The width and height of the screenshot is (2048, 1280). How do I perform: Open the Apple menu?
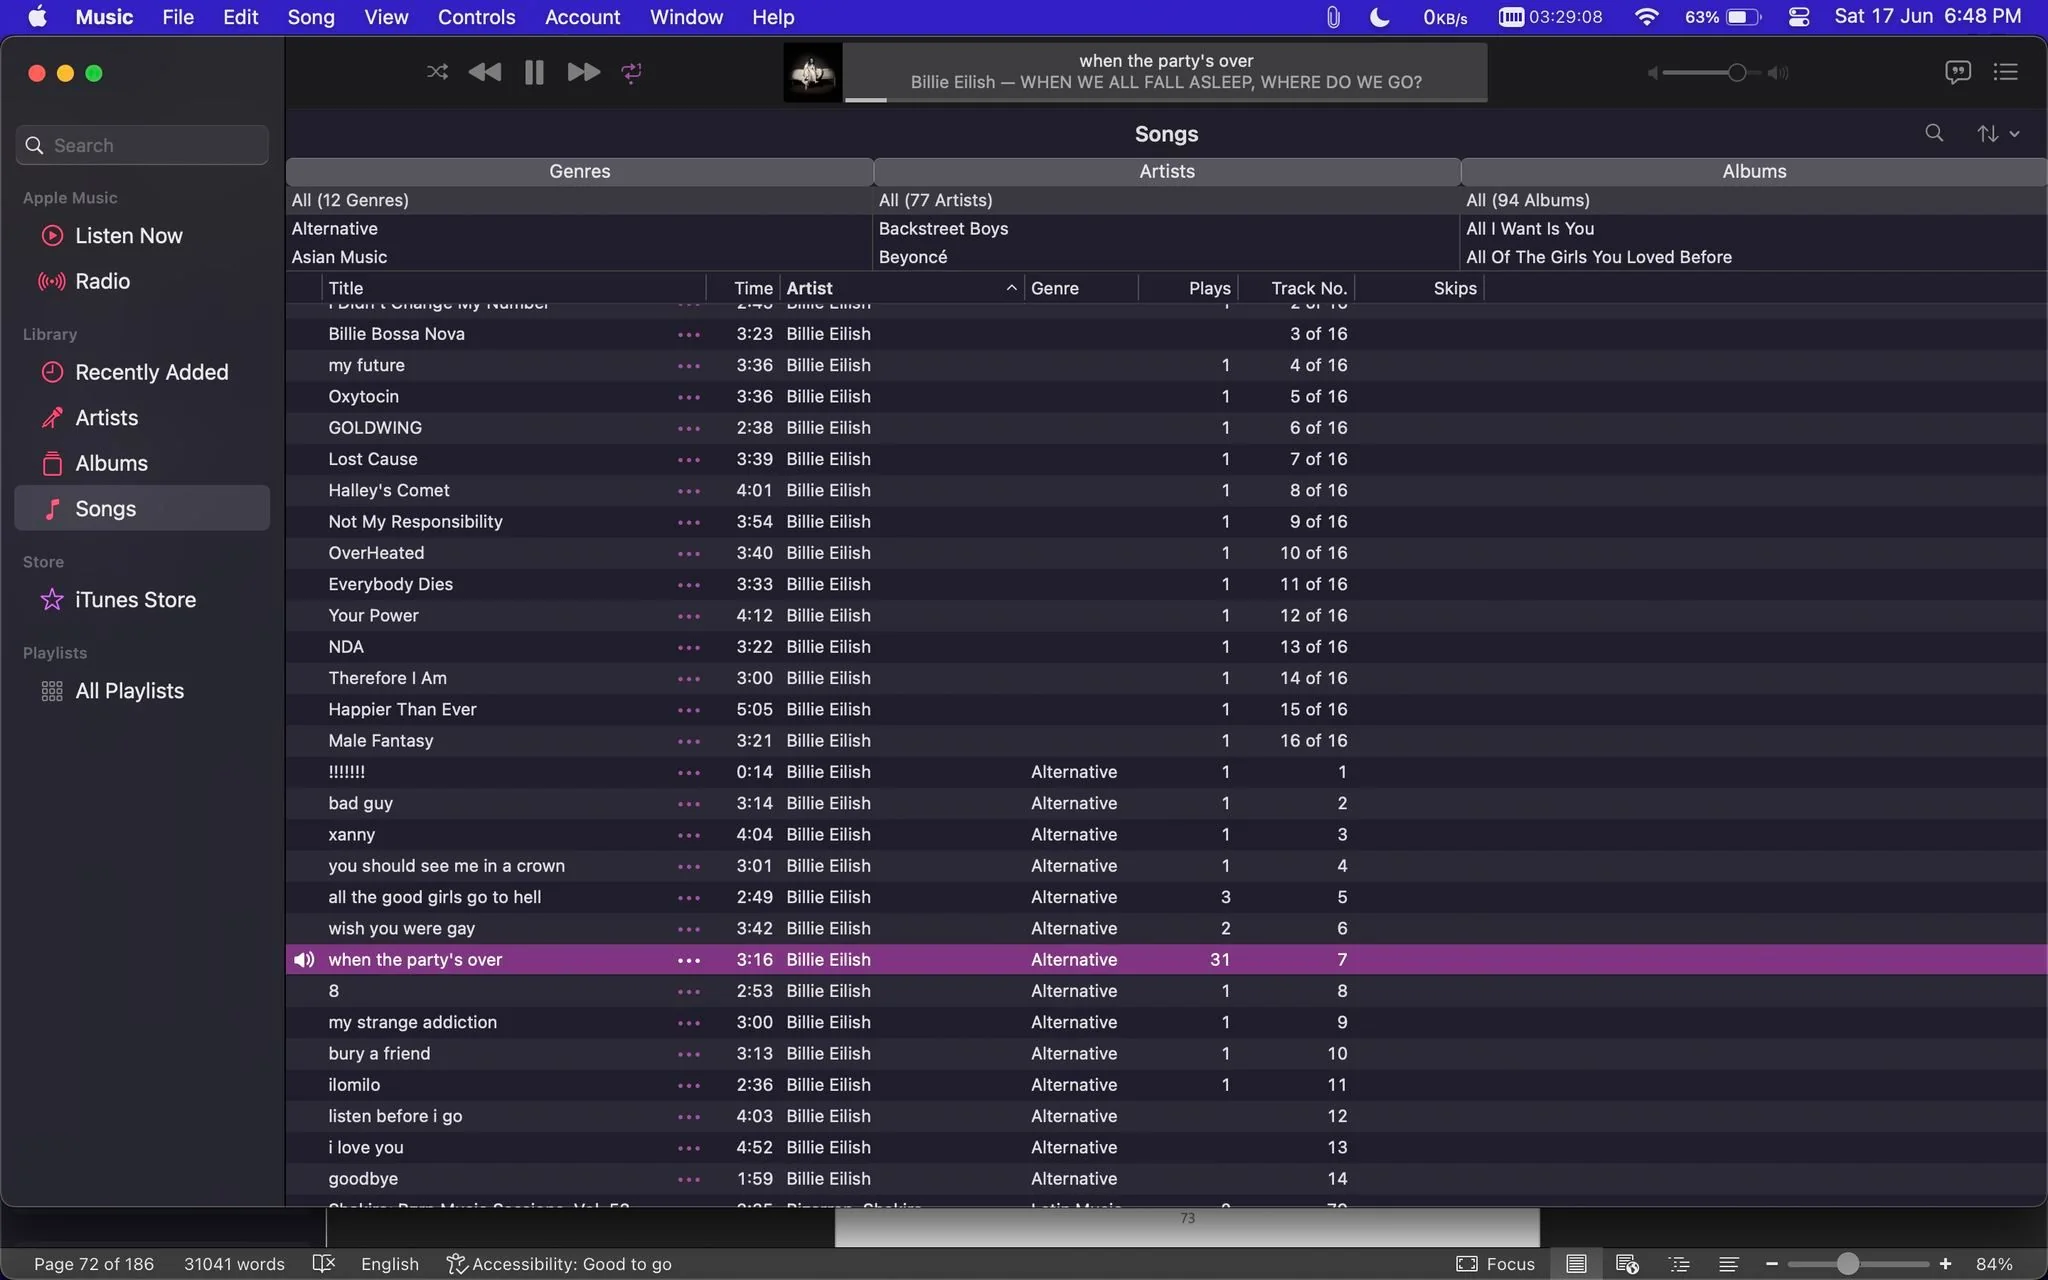(x=37, y=17)
